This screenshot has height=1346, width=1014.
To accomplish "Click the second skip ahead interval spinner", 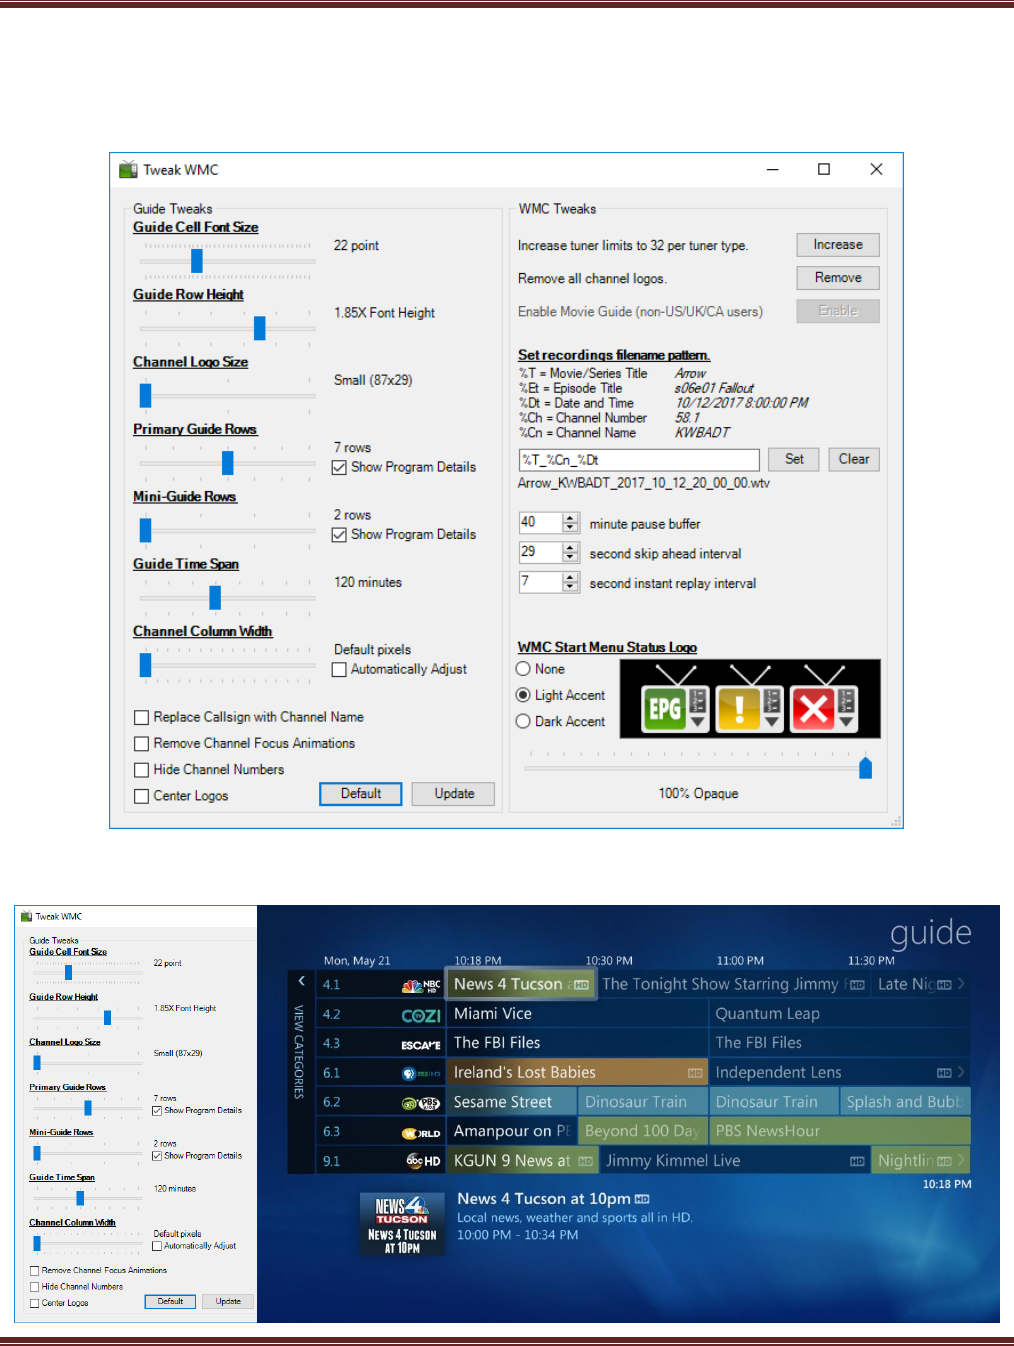I will pos(571,552).
